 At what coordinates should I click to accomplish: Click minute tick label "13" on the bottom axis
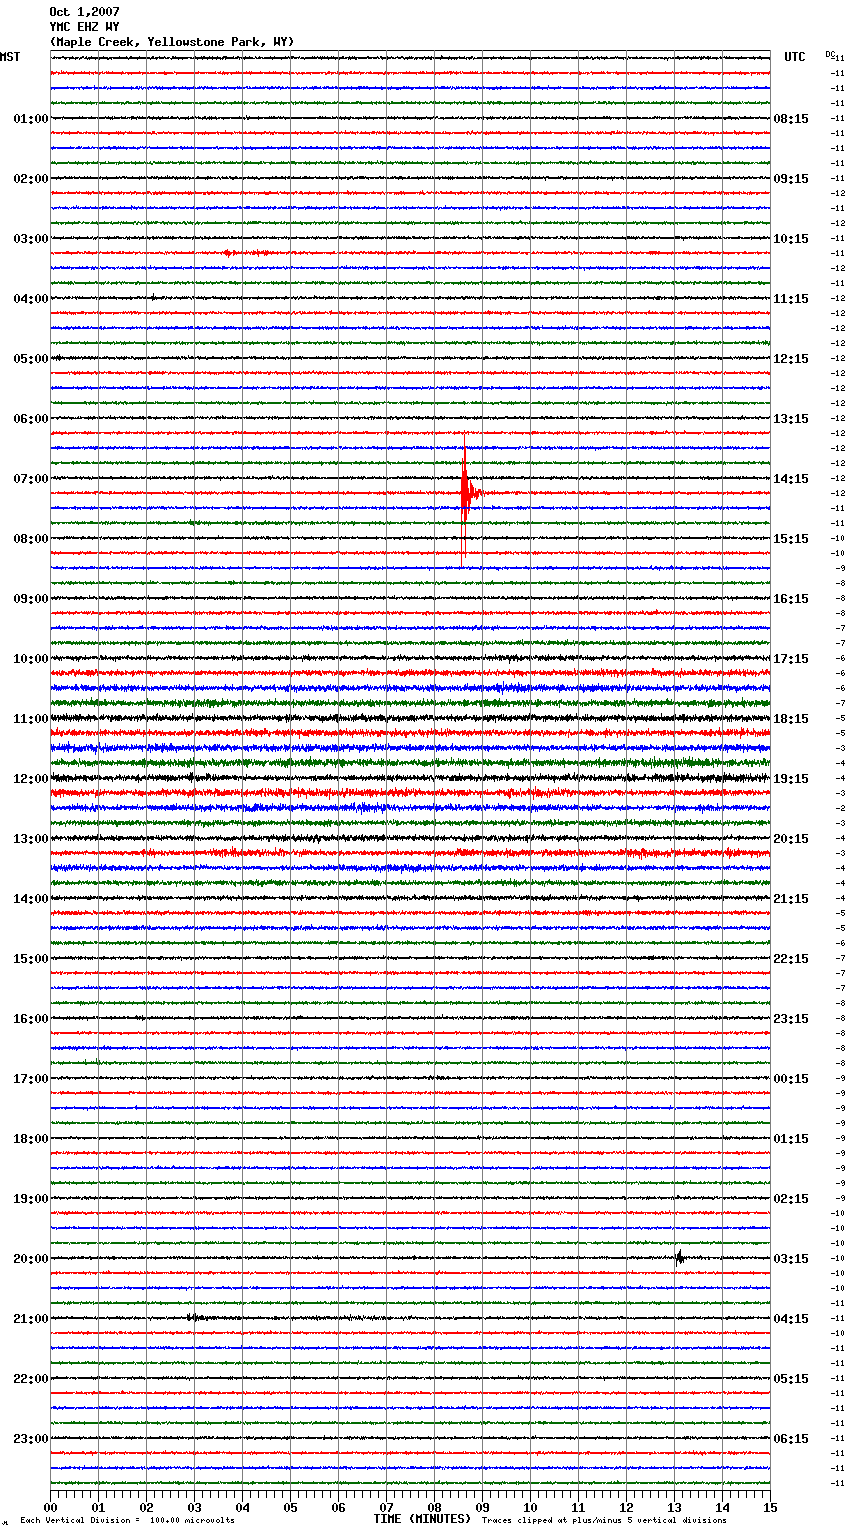tap(674, 1507)
